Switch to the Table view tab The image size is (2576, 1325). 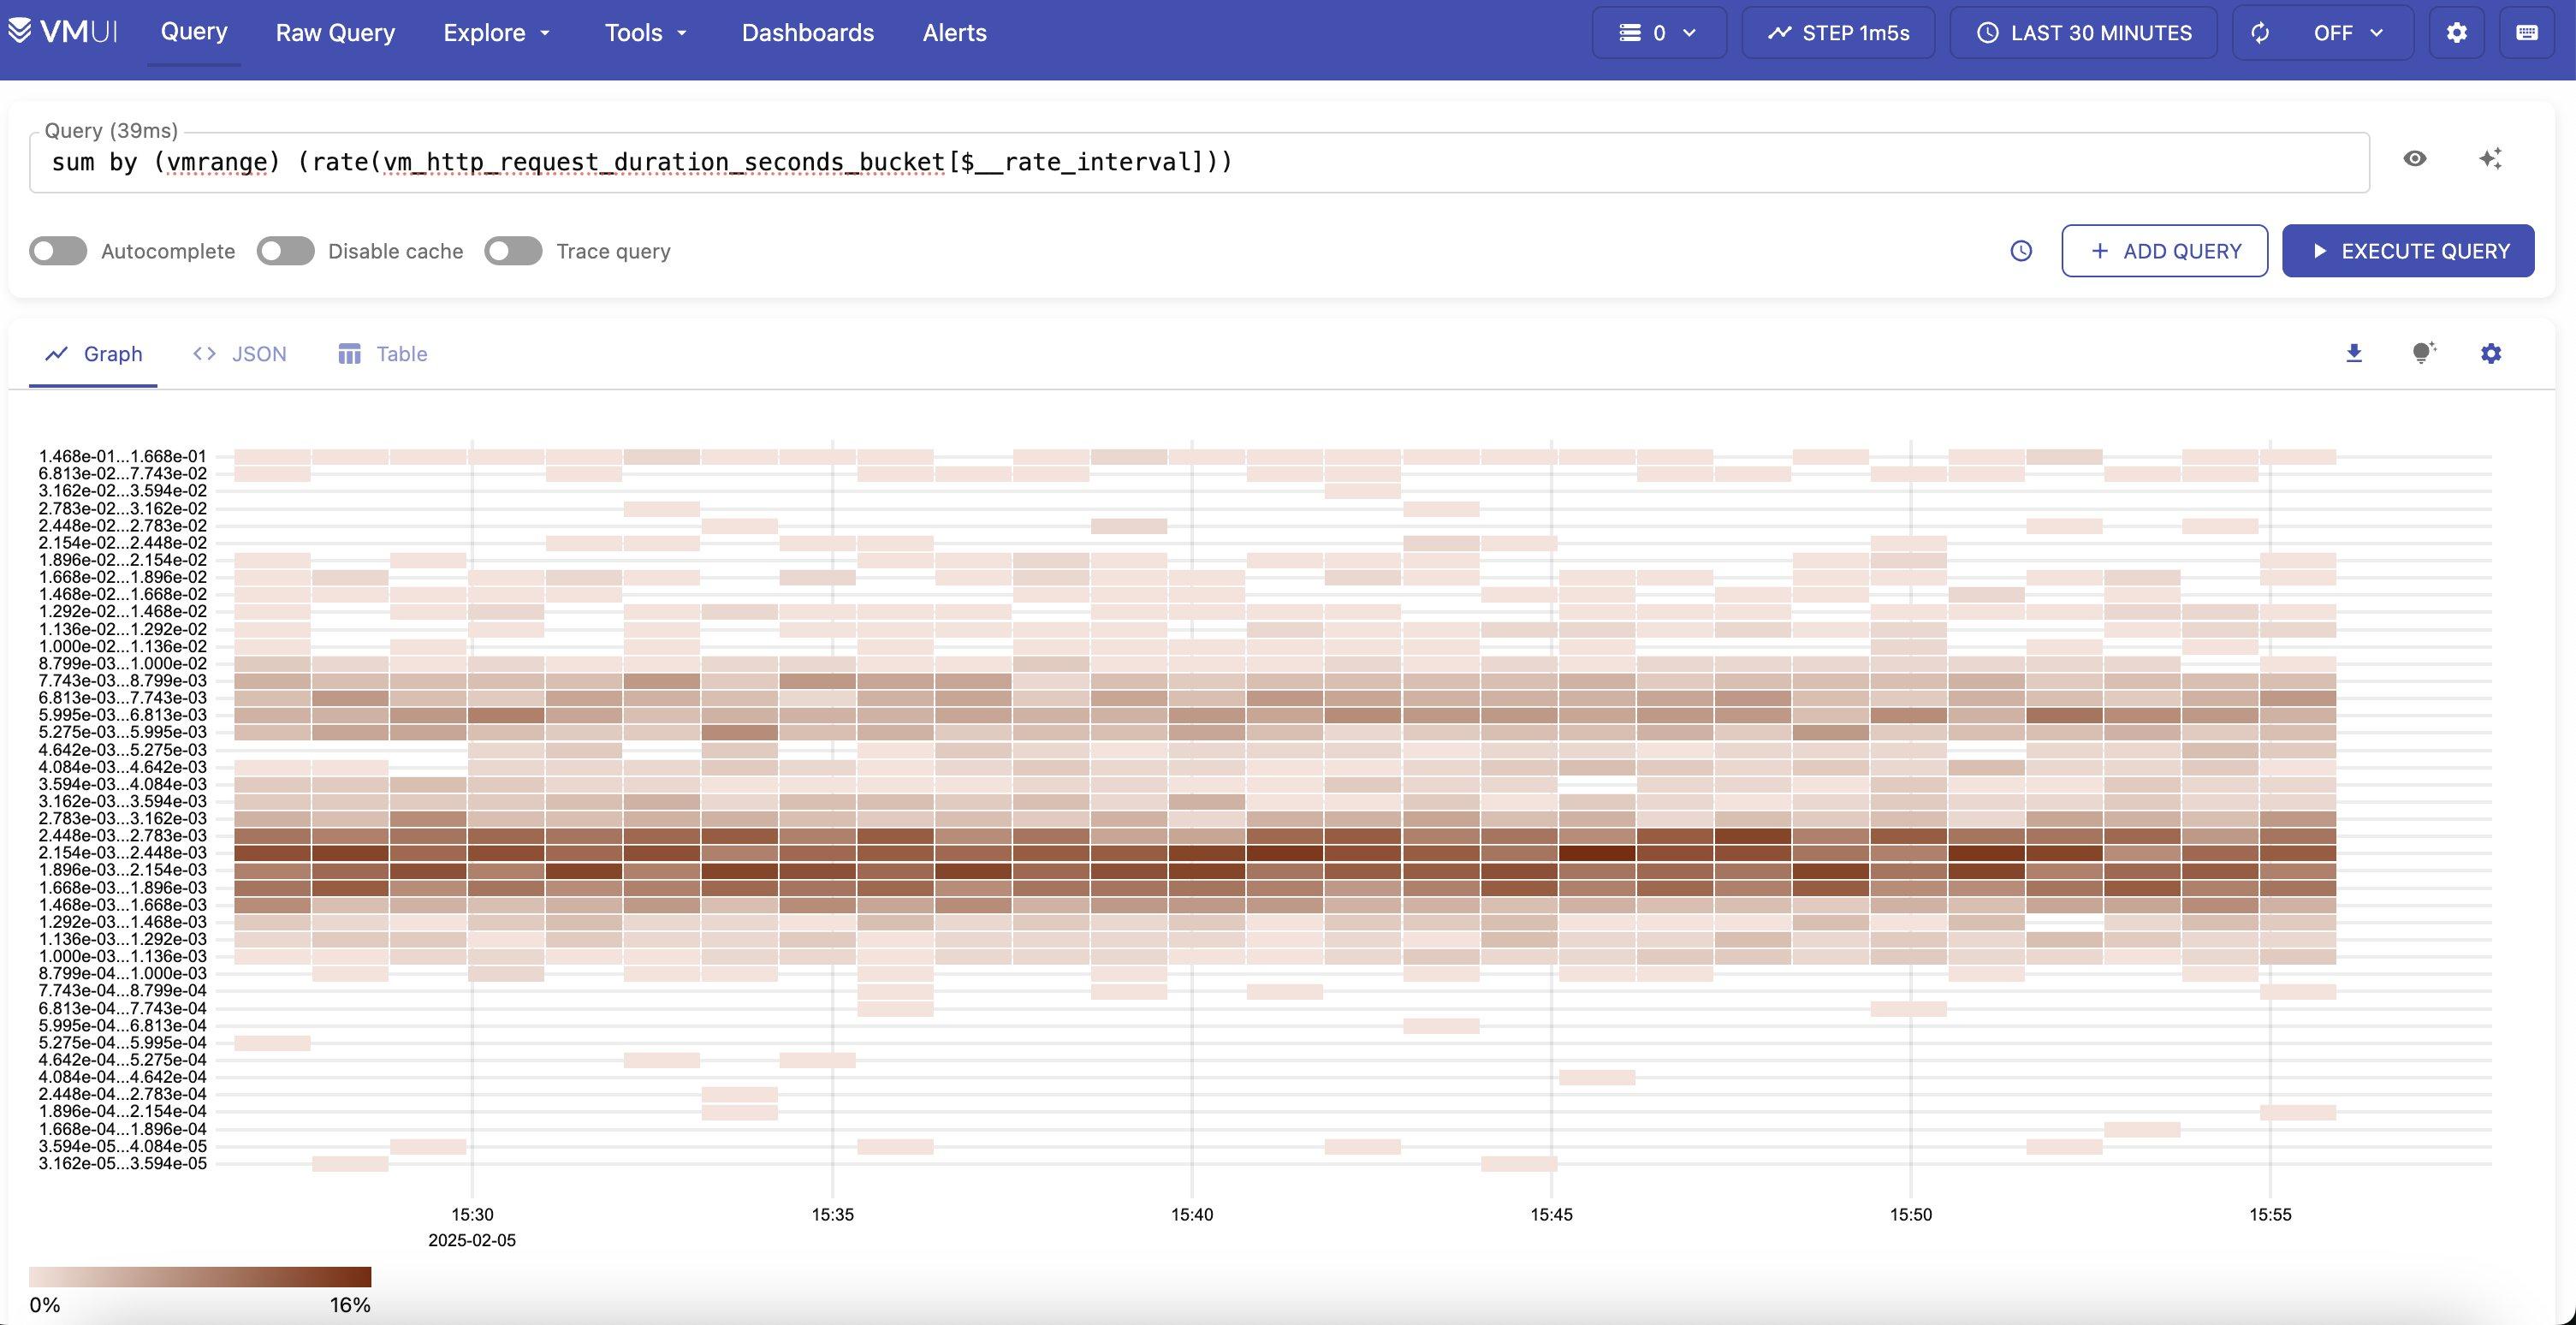click(383, 354)
